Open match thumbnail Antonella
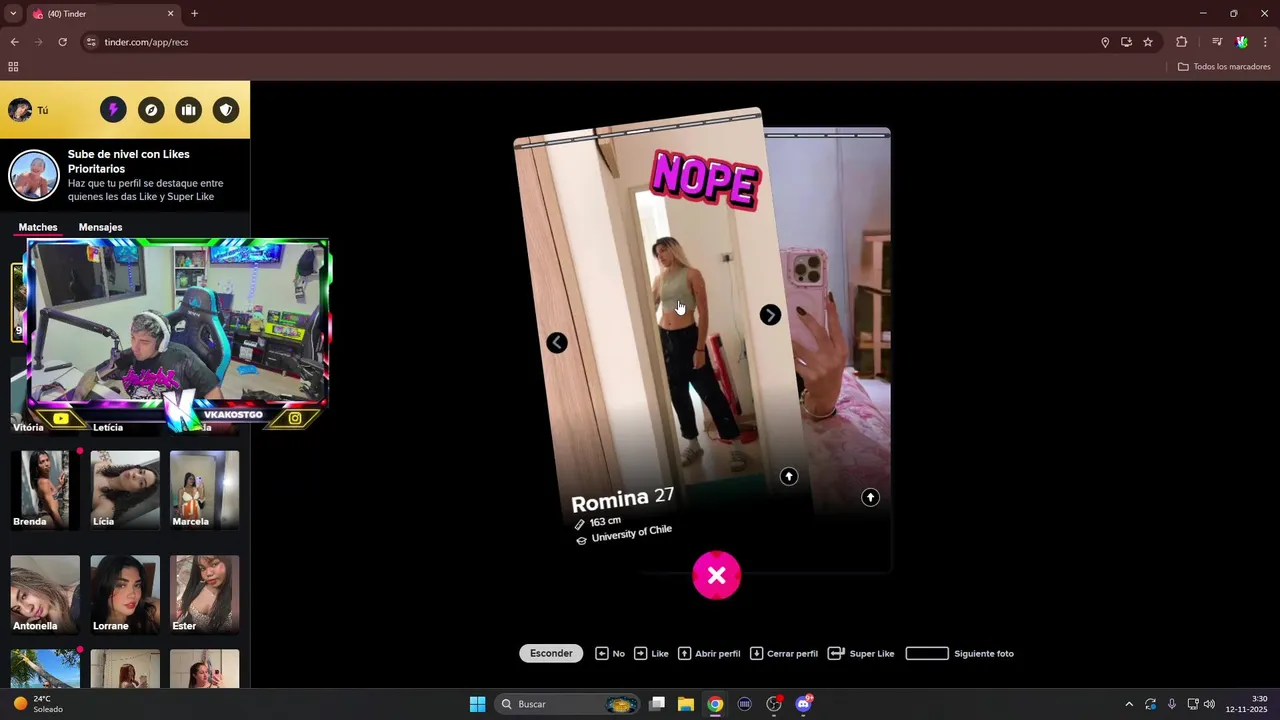1280x720 pixels. 45,594
